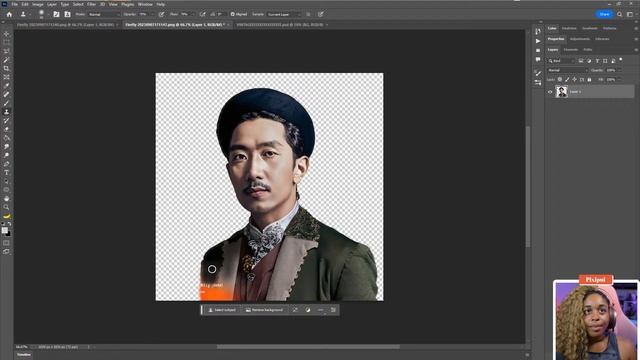Filter layers by smart objects icon
The image size is (640, 360).
(x=613, y=61)
